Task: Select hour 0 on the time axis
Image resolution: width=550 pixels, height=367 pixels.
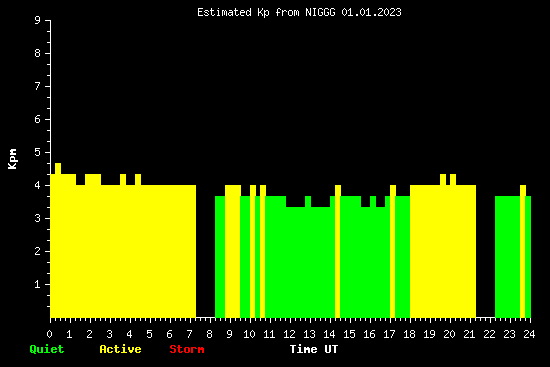Action: point(49,334)
